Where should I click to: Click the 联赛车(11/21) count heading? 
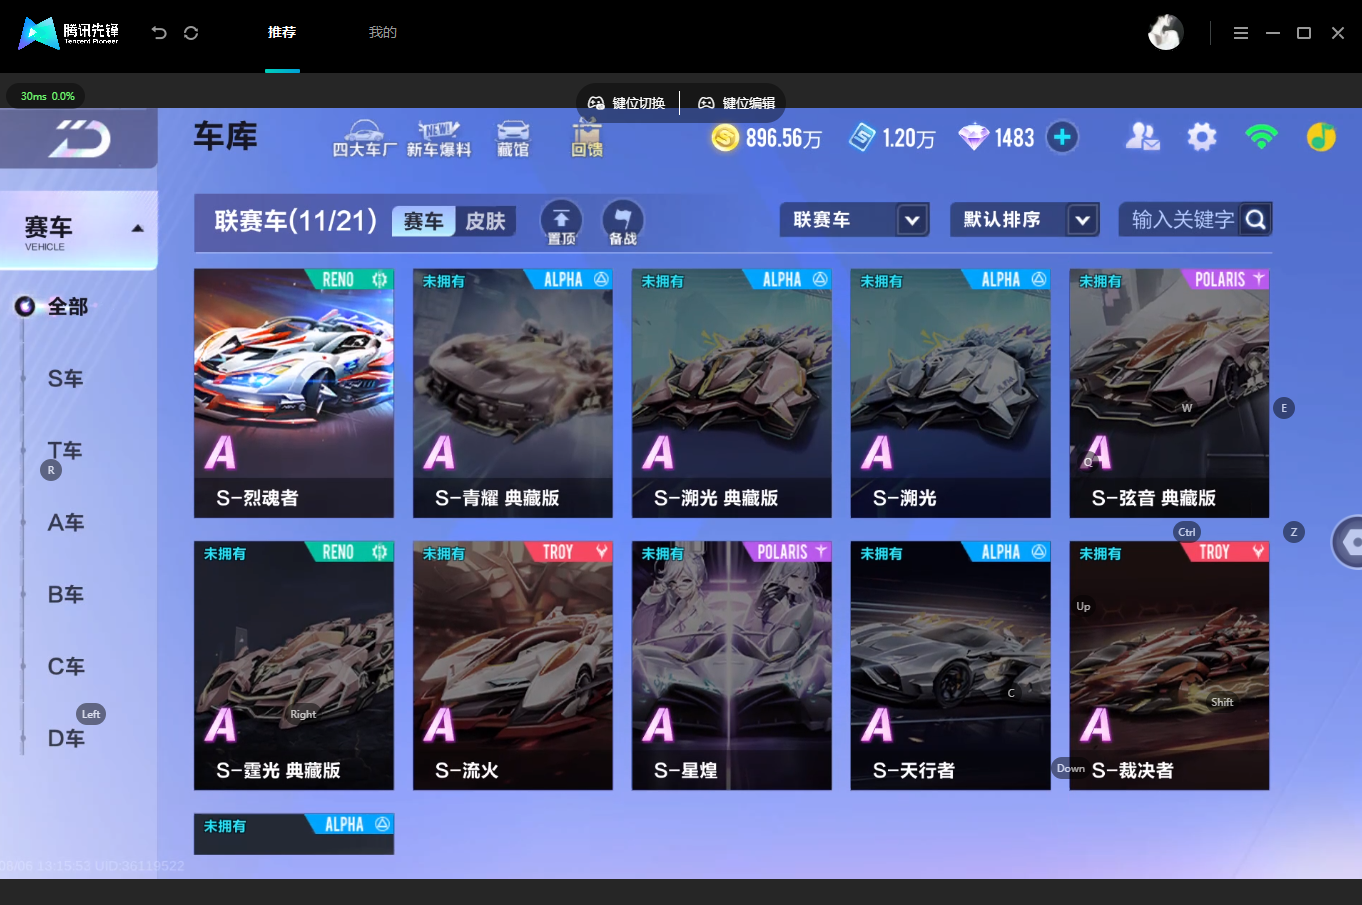[295, 221]
